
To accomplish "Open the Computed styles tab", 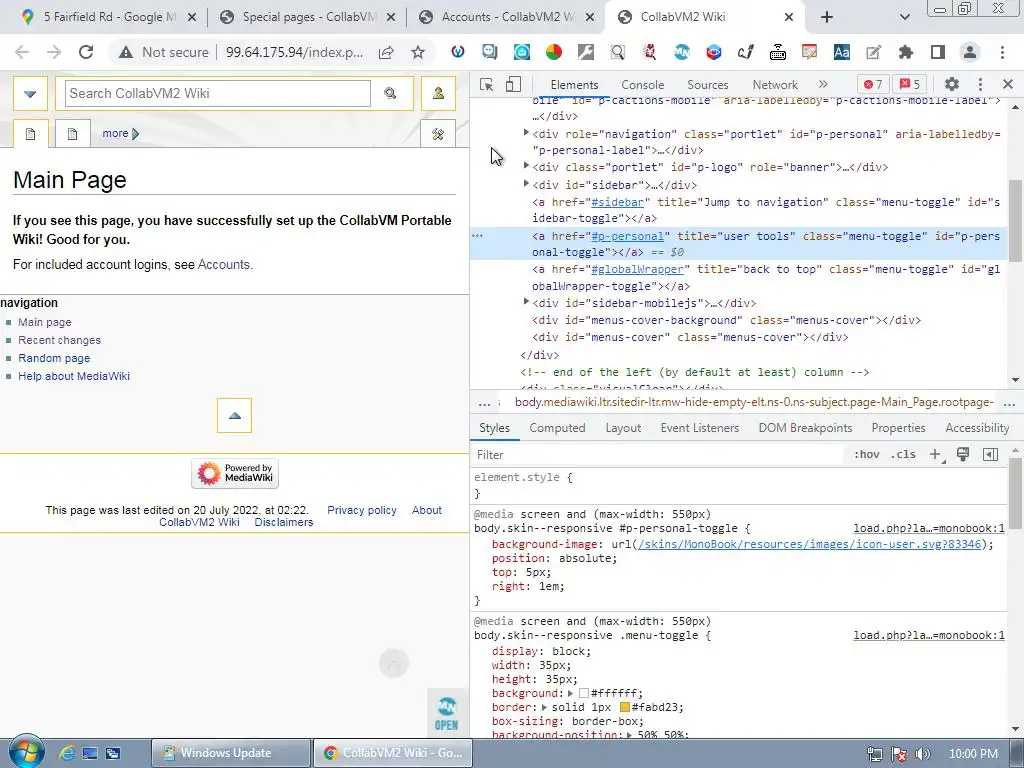I will click(557, 428).
